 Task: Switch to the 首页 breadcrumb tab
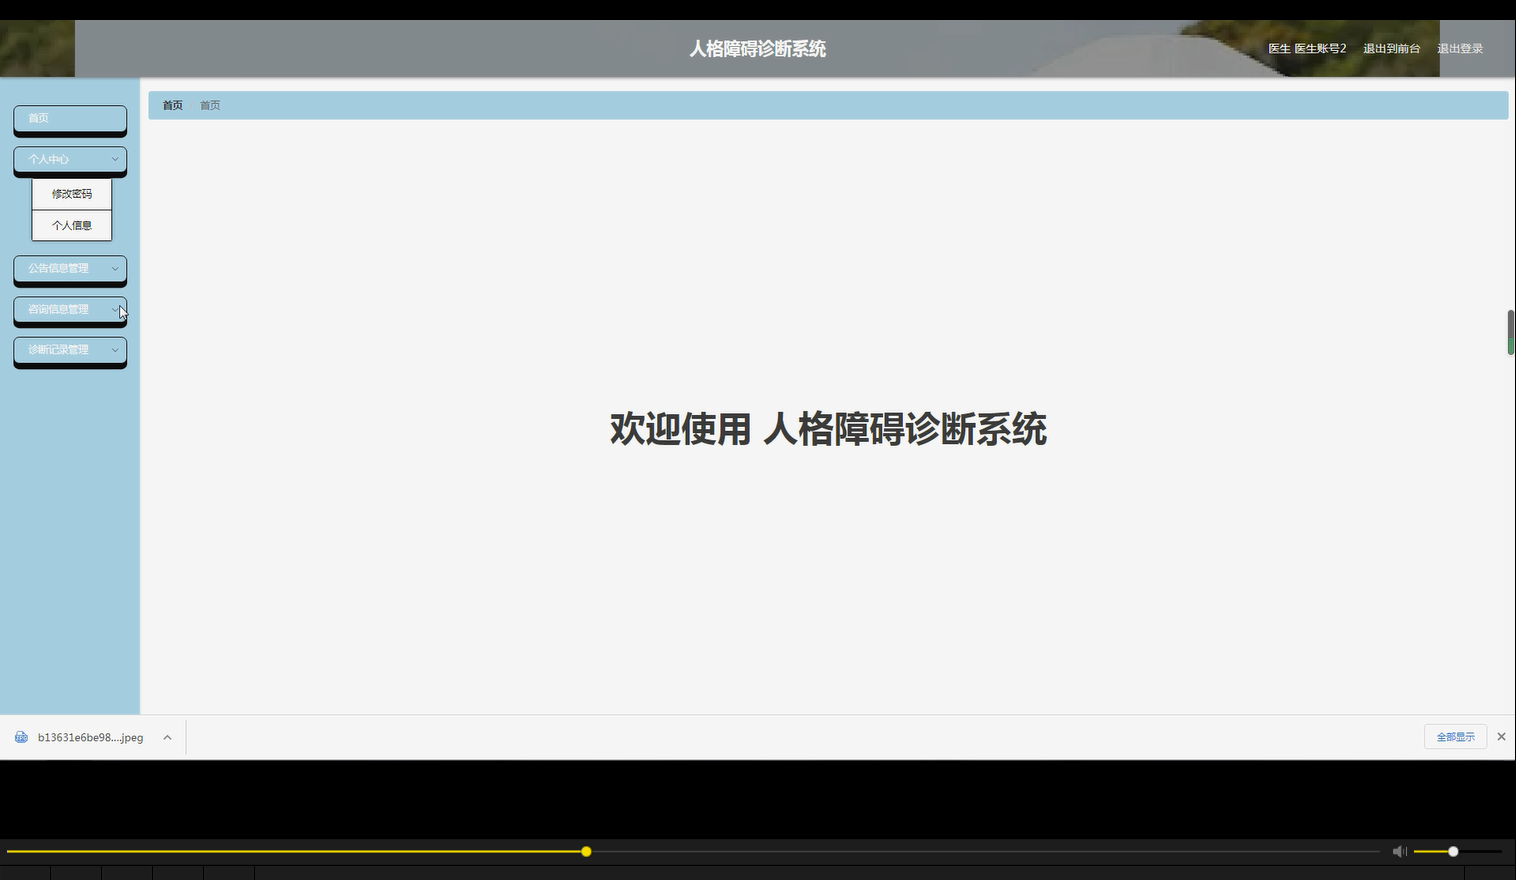[210, 104]
